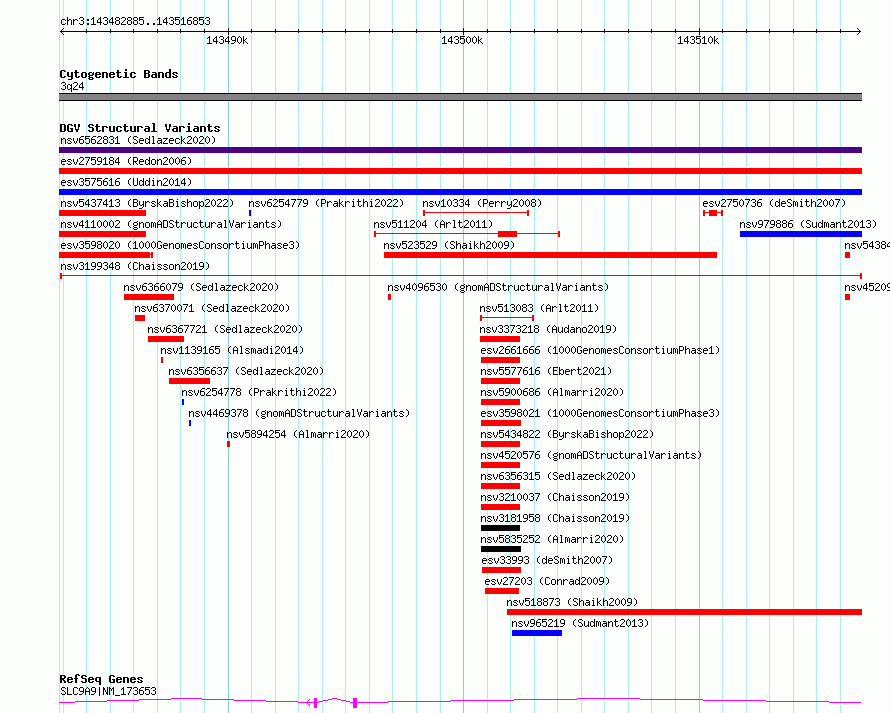Click nsv511204 (Arlt2011) variant label
This screenshot has width=890, height=713.
pyautogui.click(x=433, y=224)
